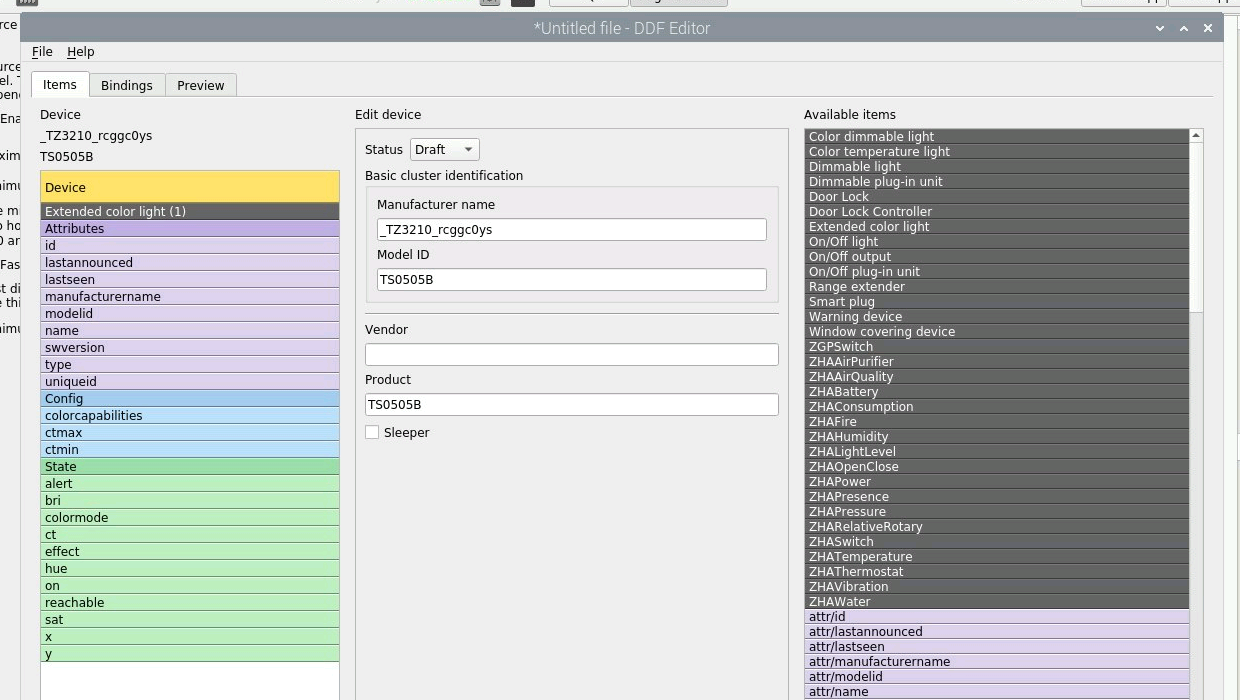Click 'ZHASwitch' in Available items
Screen dimensions: 1240x700
coord(997,542)
